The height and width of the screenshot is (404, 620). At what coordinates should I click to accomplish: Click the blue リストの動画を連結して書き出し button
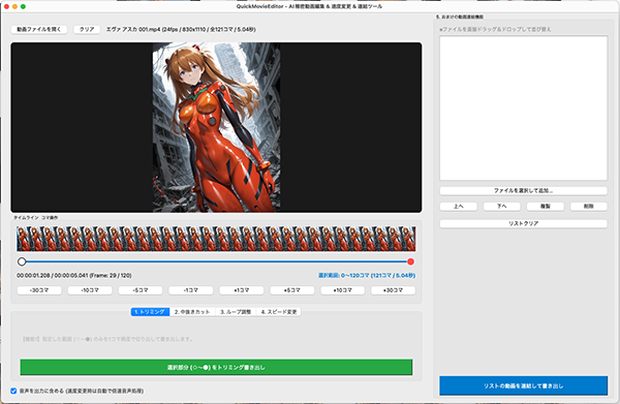[x=524, y=386]
